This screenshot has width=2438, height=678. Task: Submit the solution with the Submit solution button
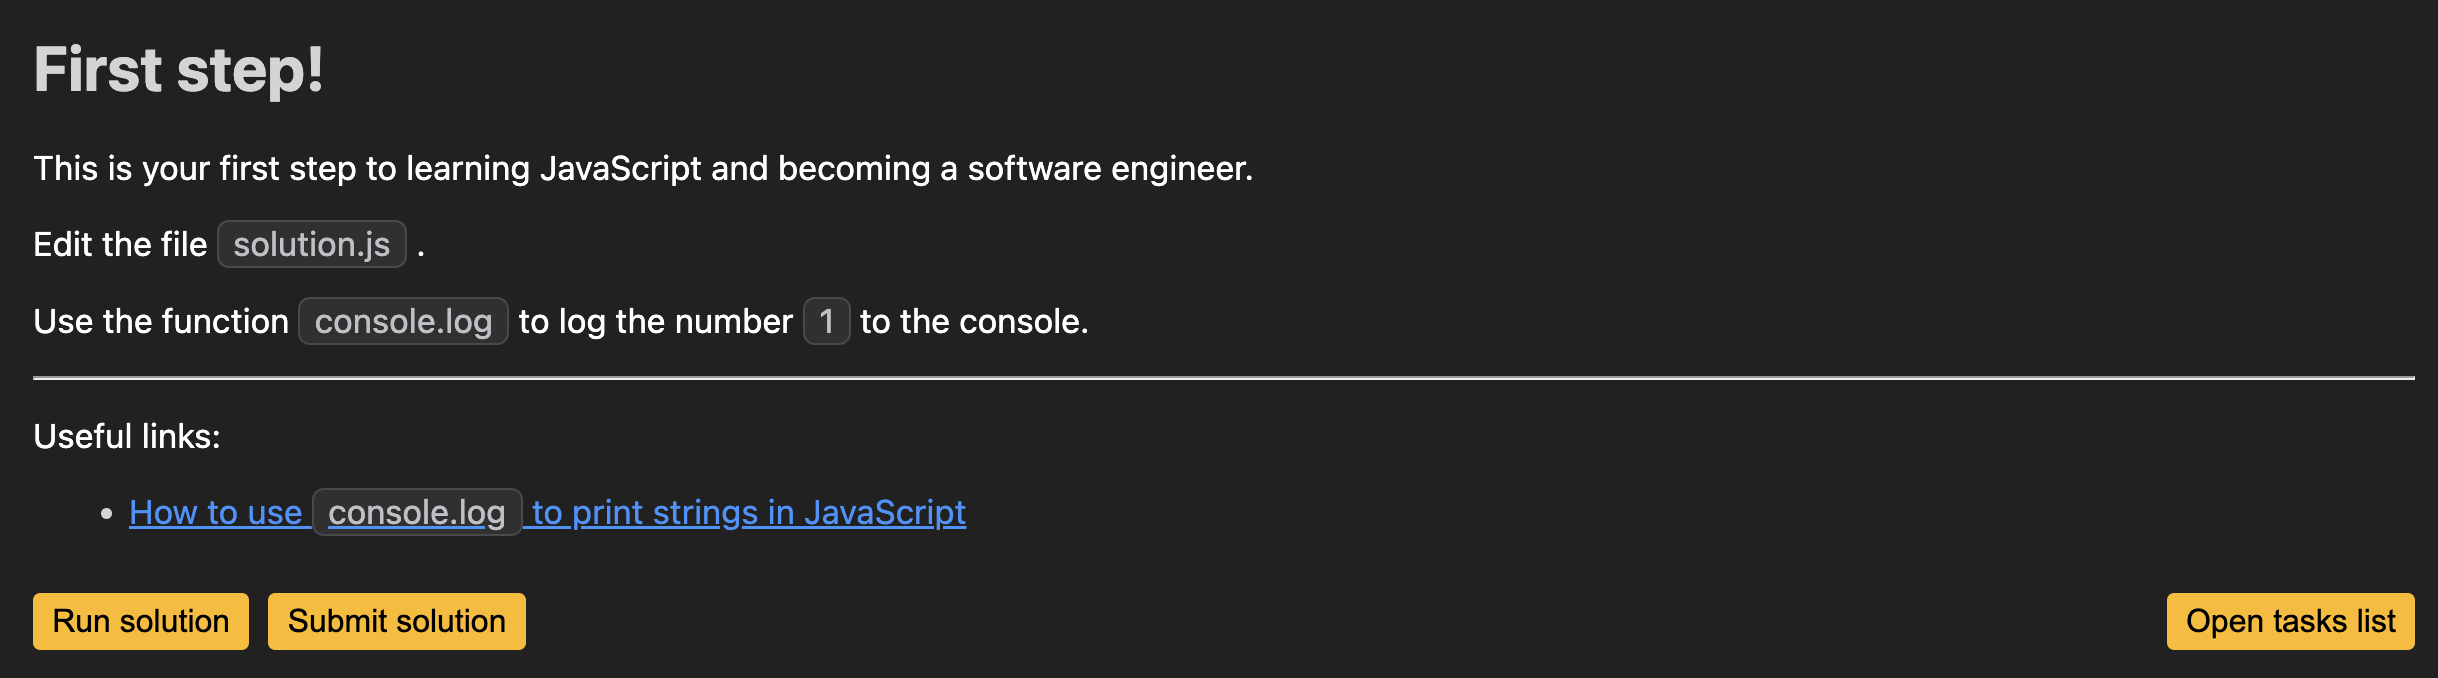397,621
